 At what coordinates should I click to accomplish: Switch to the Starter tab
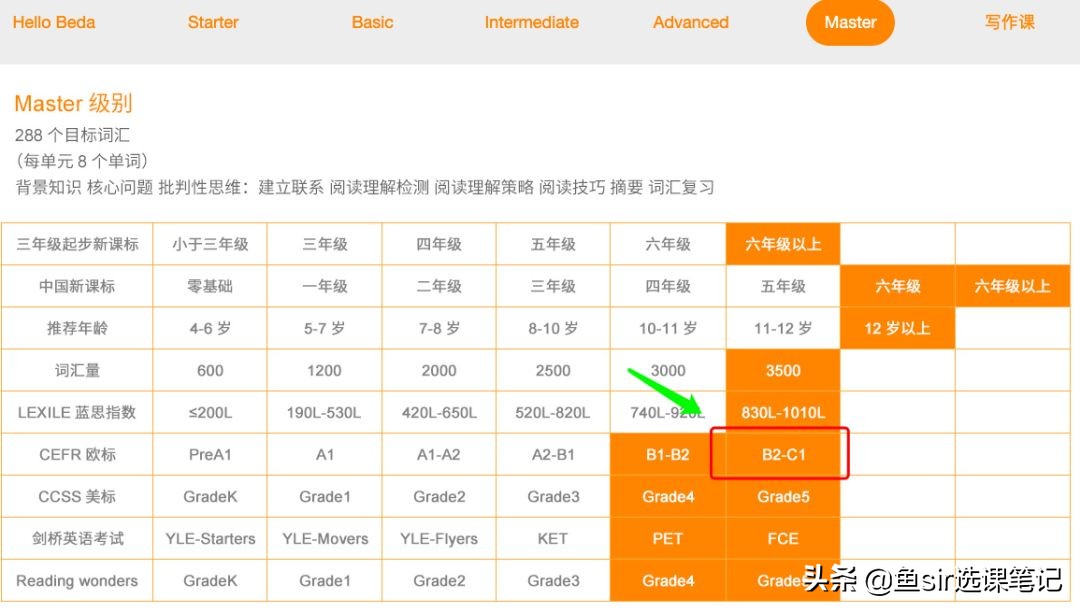213,23
